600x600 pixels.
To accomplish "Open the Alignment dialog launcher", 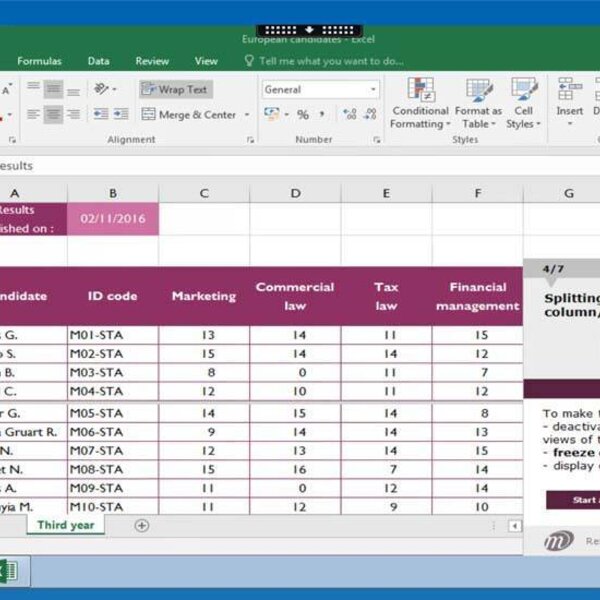I will click(250, 140).
